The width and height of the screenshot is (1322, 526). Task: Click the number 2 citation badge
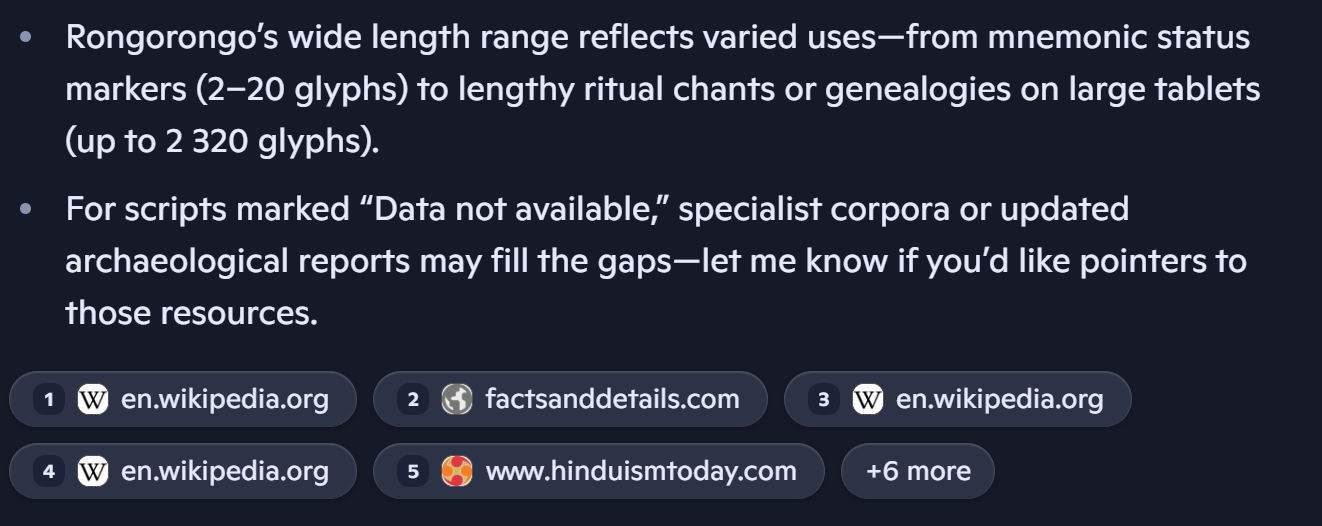[x=412, y=400]
